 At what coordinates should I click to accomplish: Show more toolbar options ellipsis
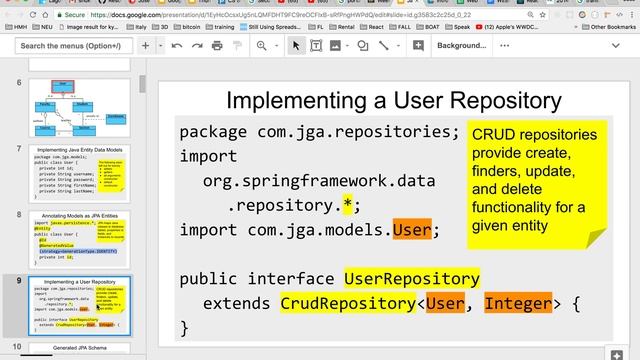pyautogui.click(x=504, y=46)
